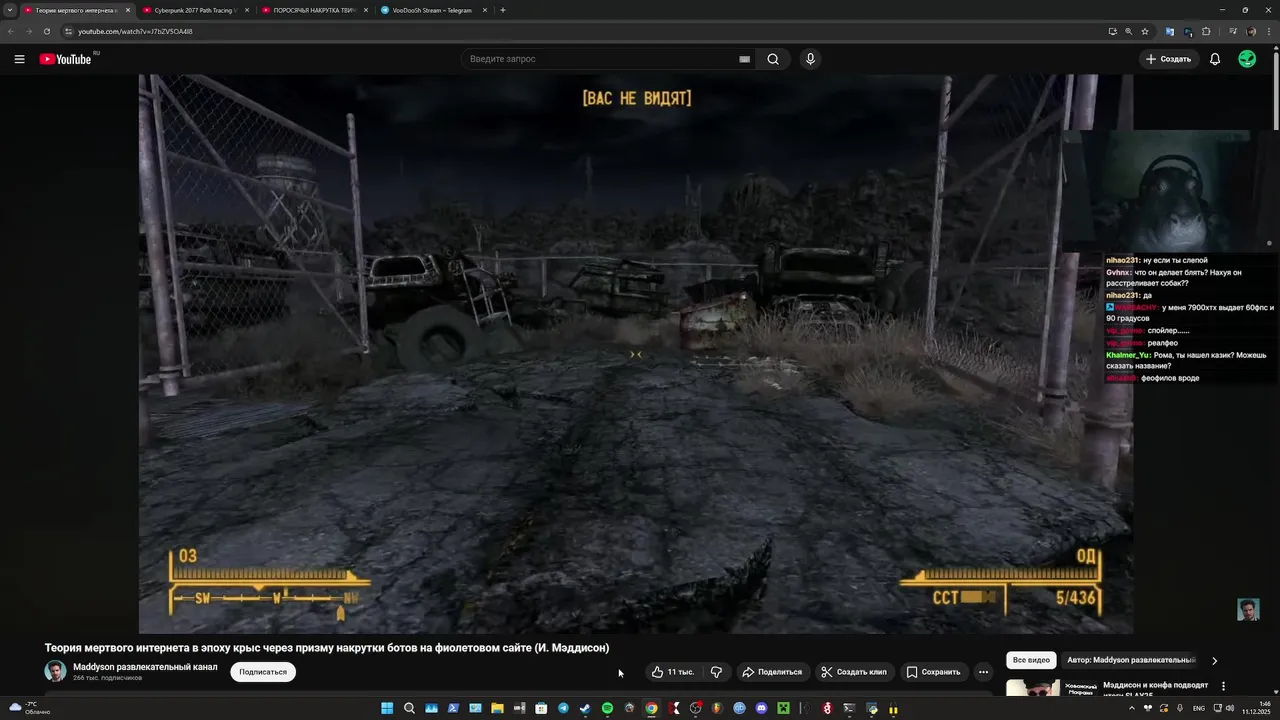The image size is (1280, 720).
Task: Open the on-screen keyboard in search box
Action: (744, 59)
